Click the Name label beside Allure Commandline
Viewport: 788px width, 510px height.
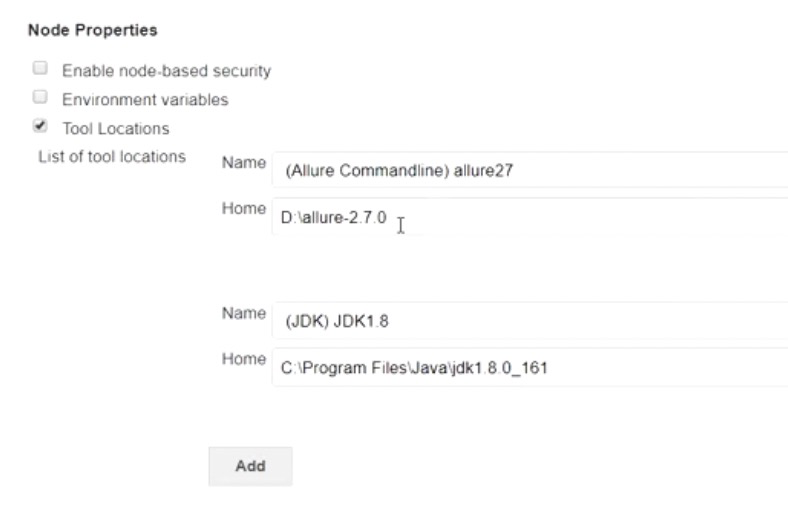pyautogui.click(x=243, y=163)
